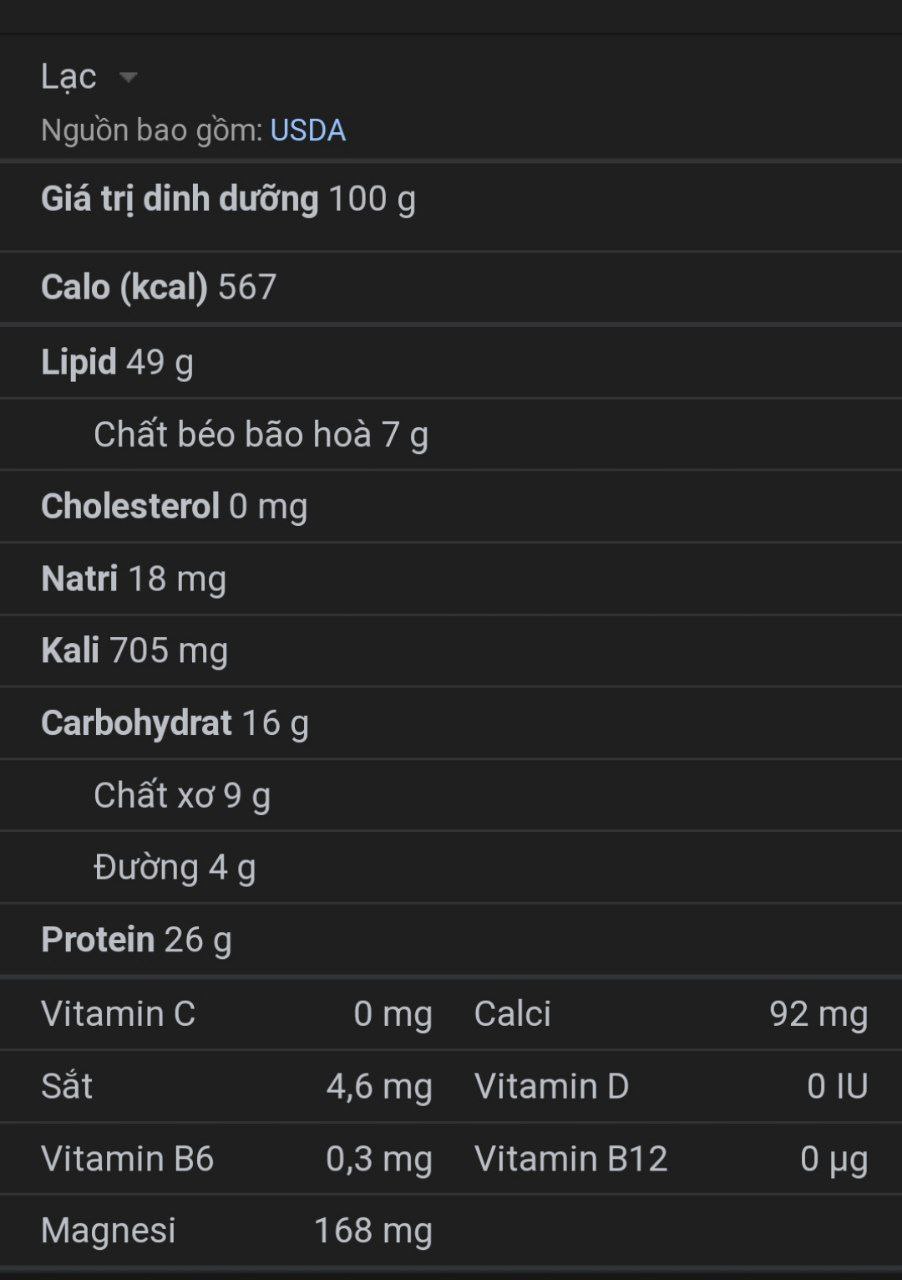Click the Vitamin B12 label
This screenshot has height=1280, width=902.
pos(570,1159)
